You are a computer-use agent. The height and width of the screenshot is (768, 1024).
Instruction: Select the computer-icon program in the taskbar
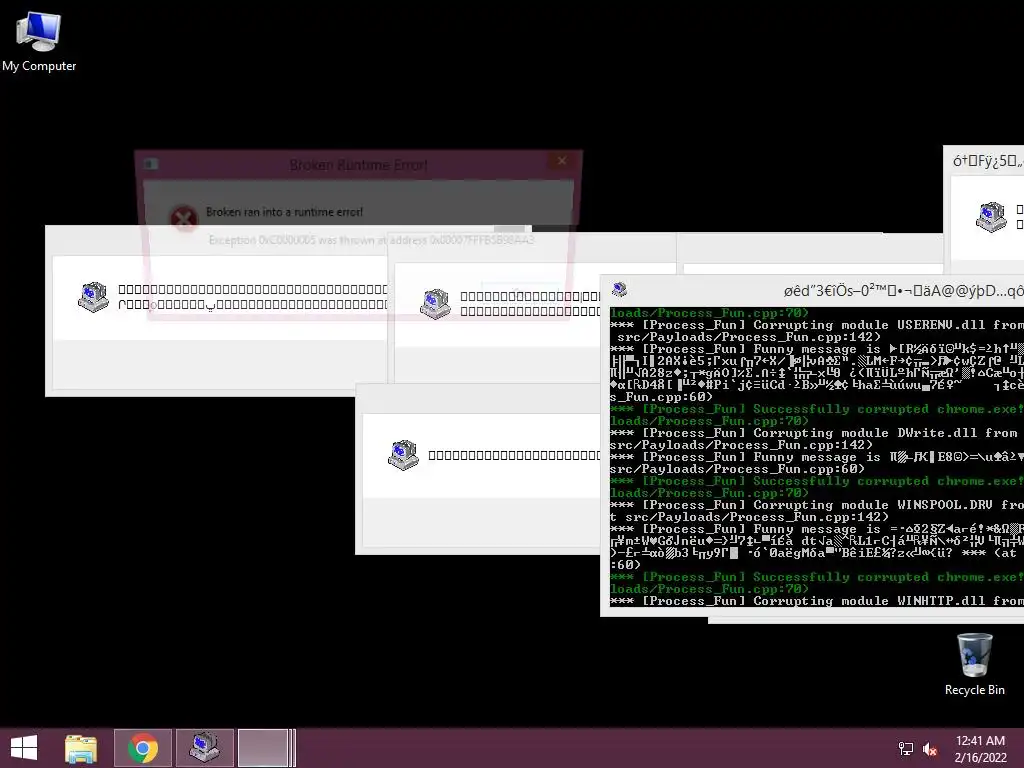204,748
